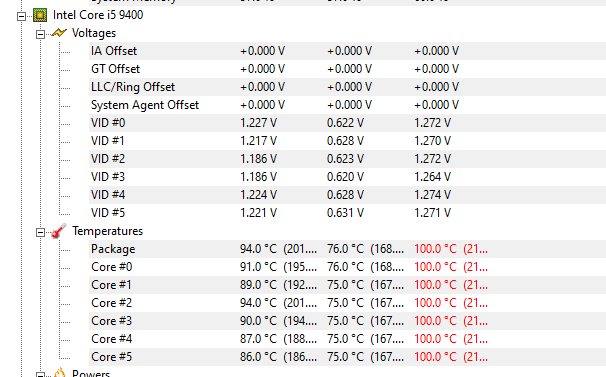Select the VID #5 voltage row
Image resolution: width=606 pixels, height=377 pixels.
pyautogui.click(x=347, y=213)
